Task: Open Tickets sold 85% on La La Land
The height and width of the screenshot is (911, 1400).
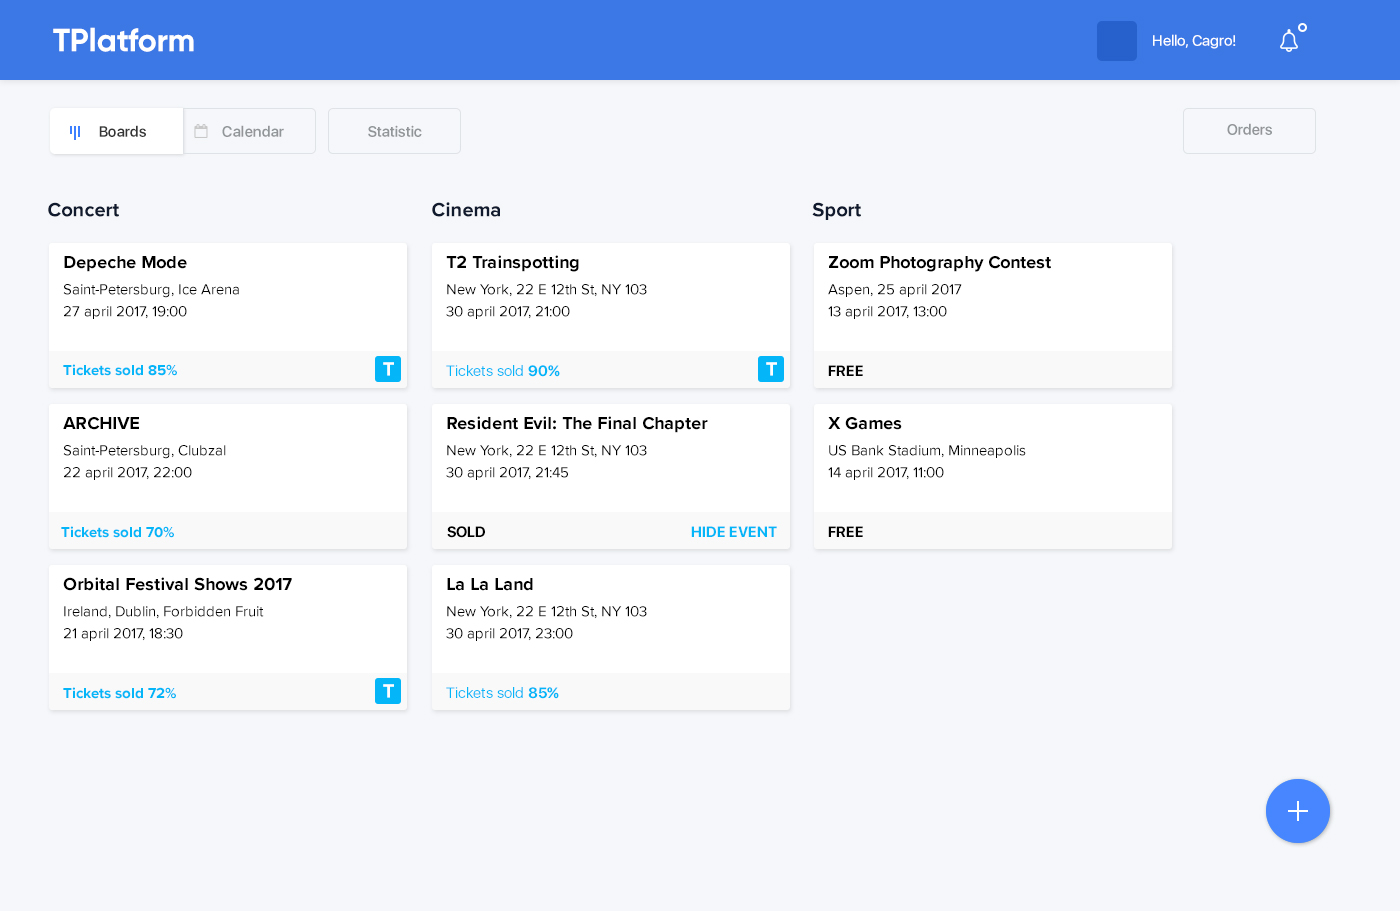Action: pyautogui.click(x=502, y=693)
